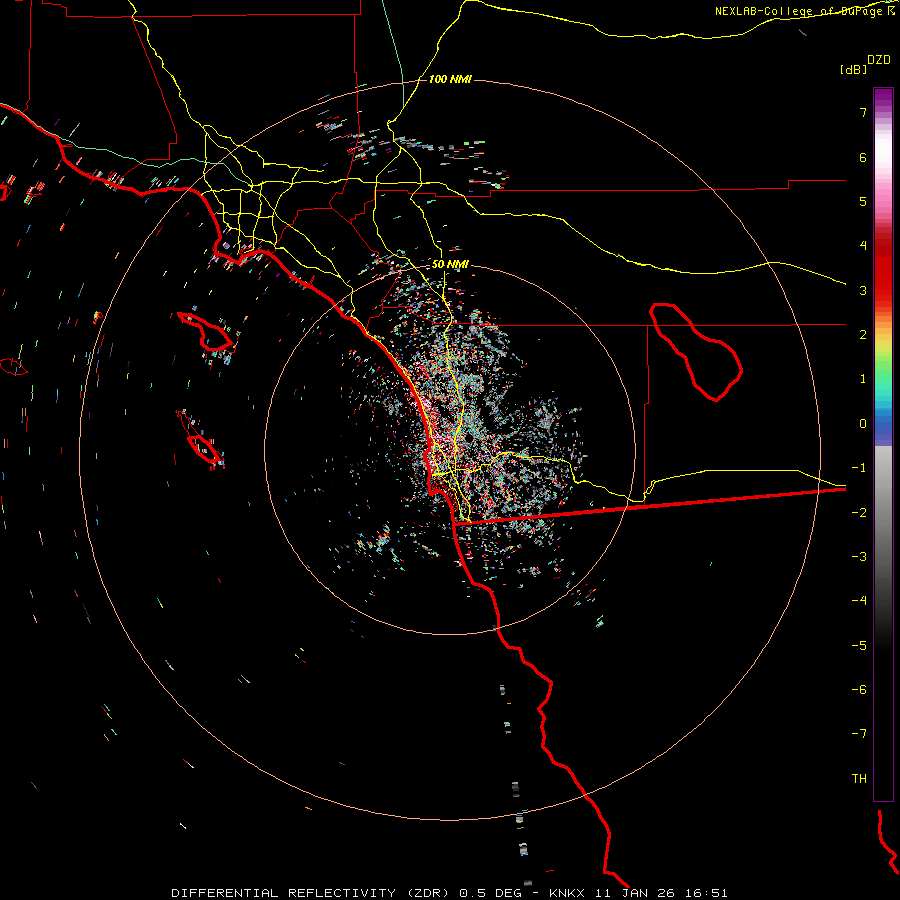Click the red Salton Sea outline
The width and height of the screenshot is (900, 900).
click(696, 351)
